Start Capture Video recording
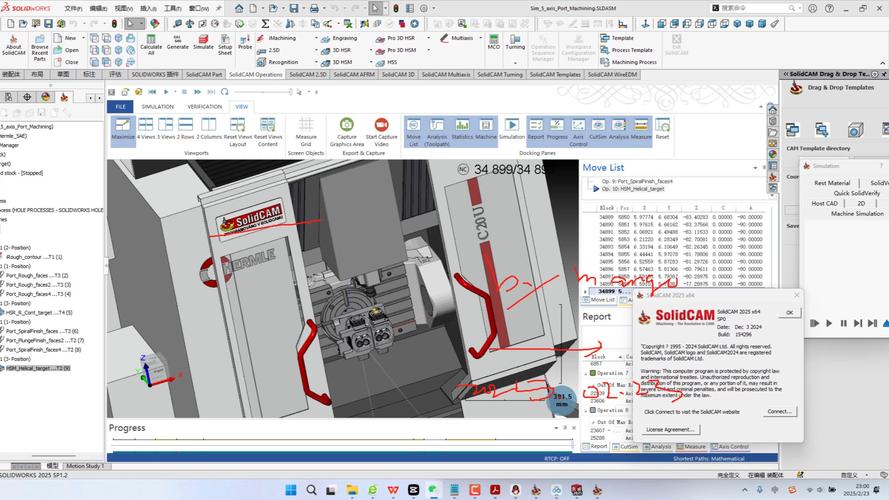The width and height of the screenshot is (889, 500). [381, 132]
